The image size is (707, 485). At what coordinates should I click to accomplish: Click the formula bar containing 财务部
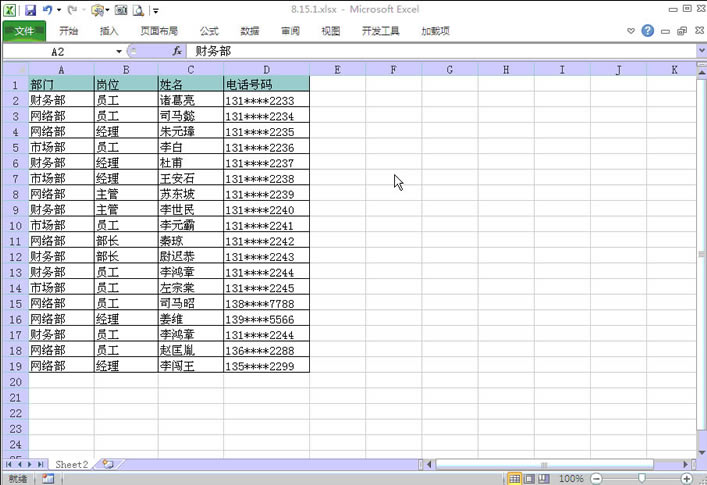click(442, 51)
